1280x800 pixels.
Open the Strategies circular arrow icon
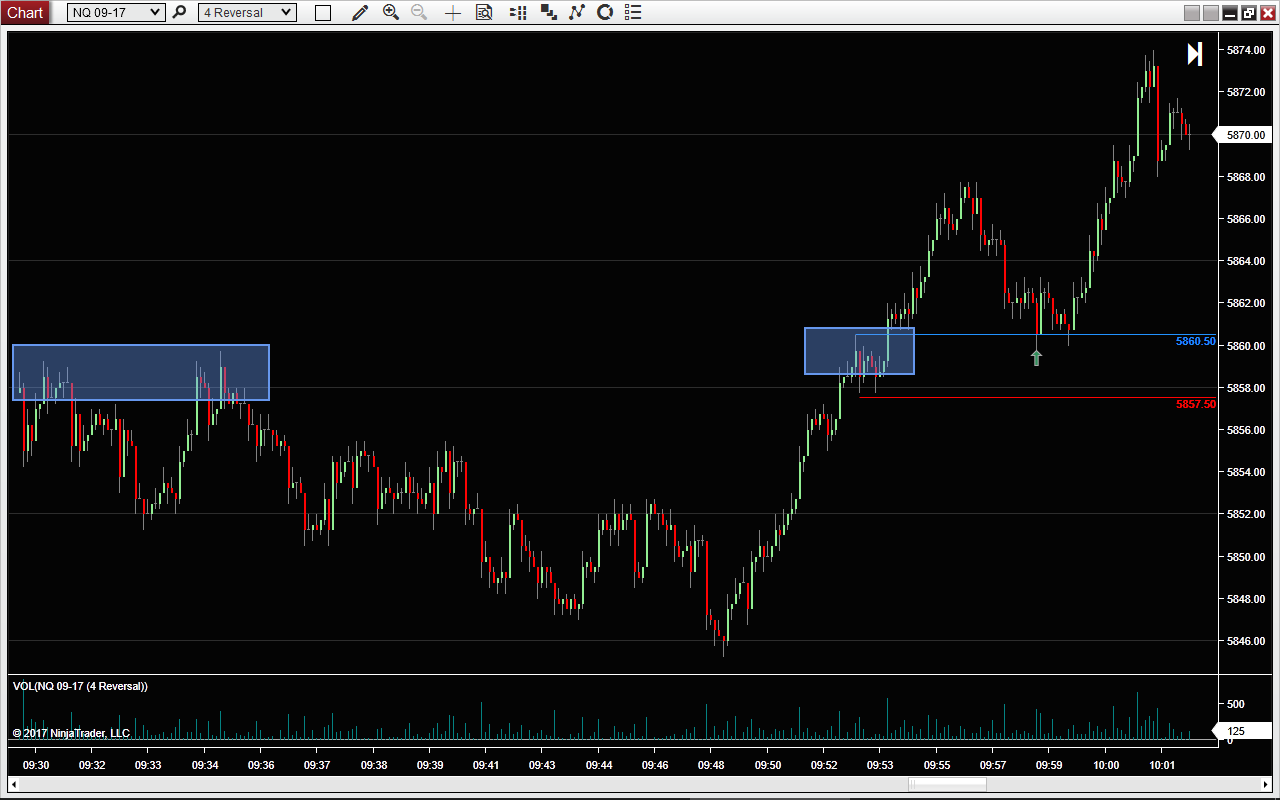click(604, 12)
